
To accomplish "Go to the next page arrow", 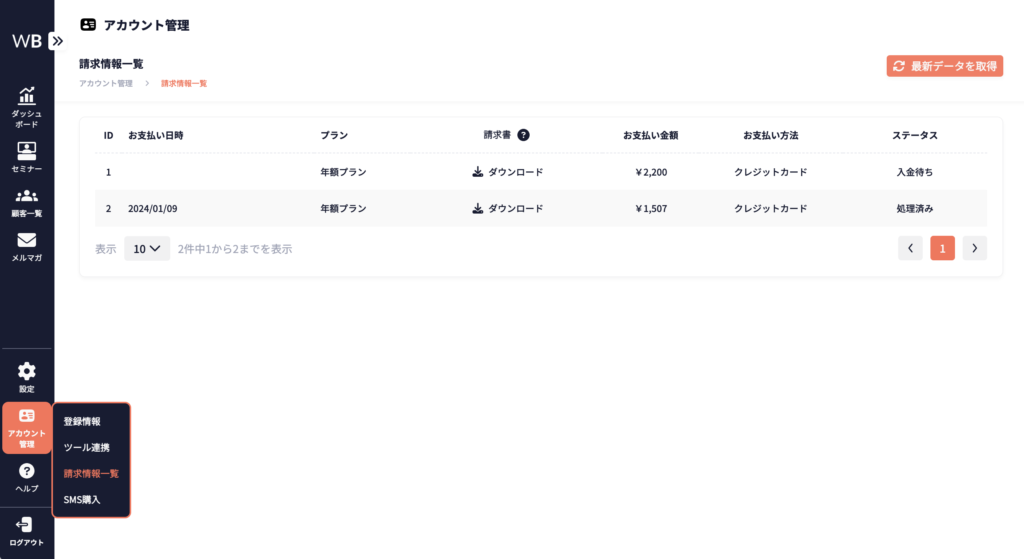I will [974, 248].
